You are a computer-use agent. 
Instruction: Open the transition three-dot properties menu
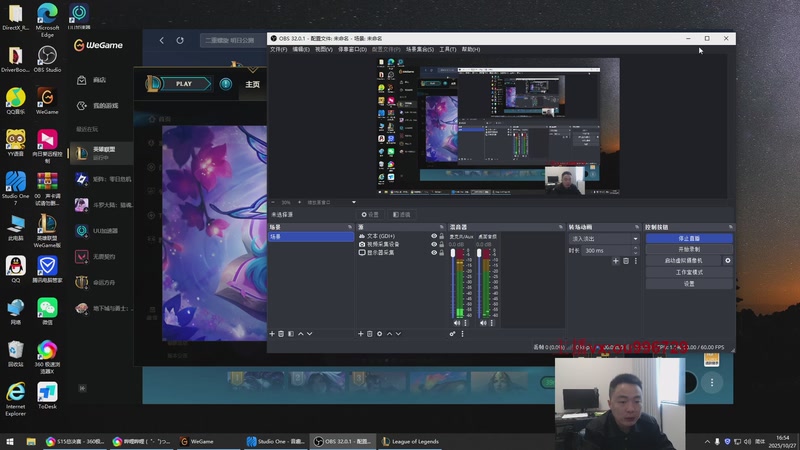636,261
